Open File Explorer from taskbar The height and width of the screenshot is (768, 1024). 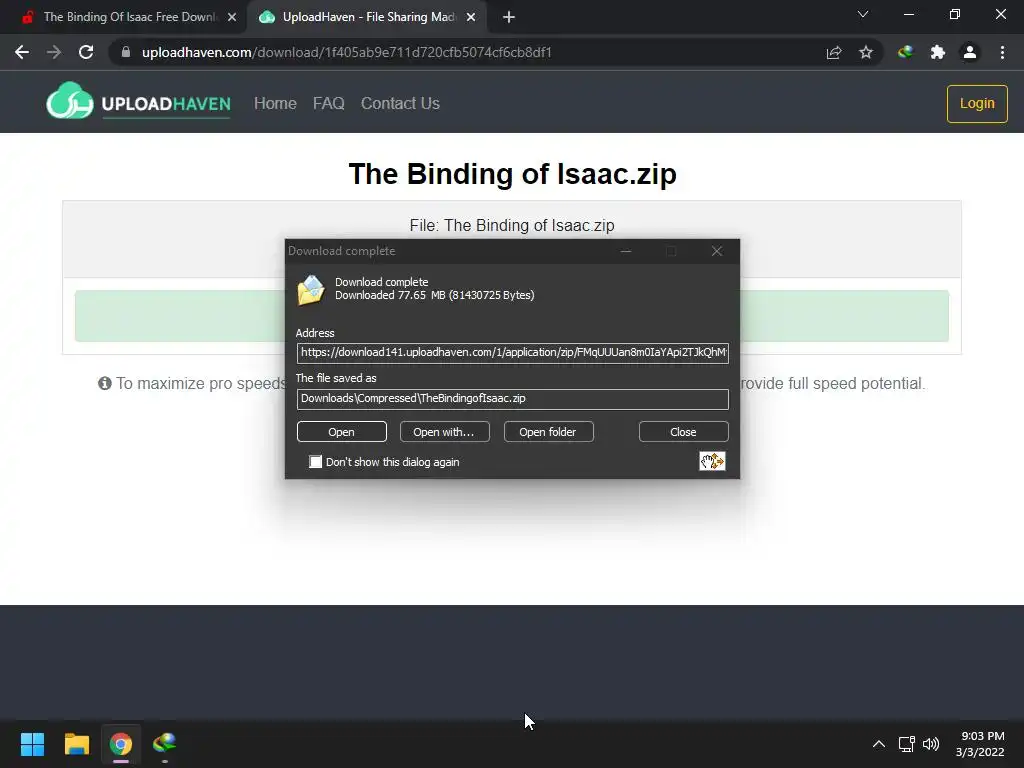pos(76,744)
